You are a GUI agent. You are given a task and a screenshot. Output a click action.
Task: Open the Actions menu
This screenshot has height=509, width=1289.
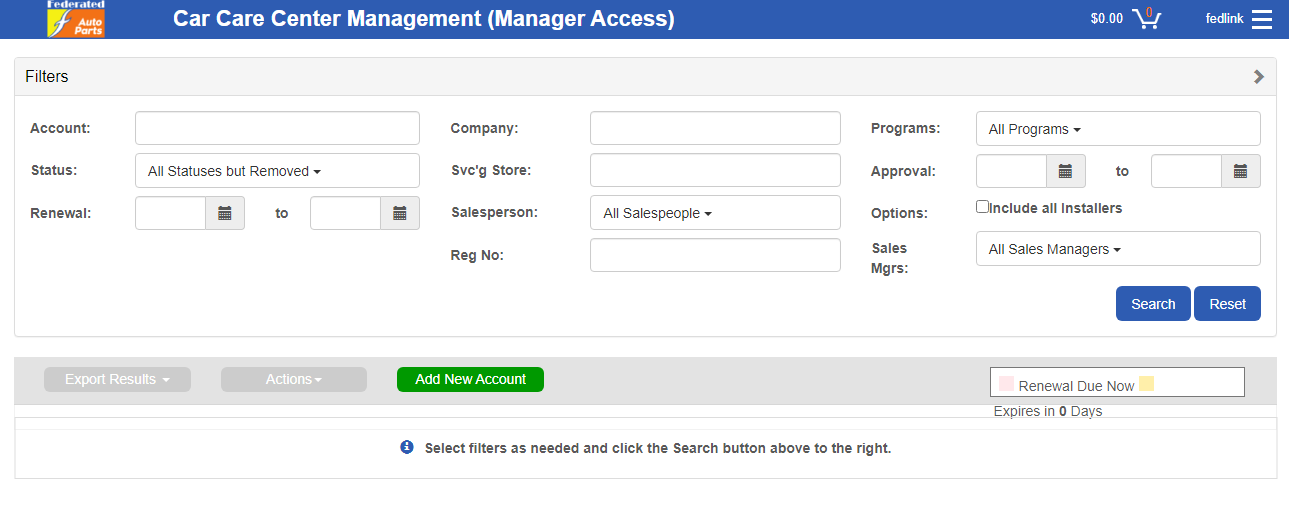tap(294, 380)
